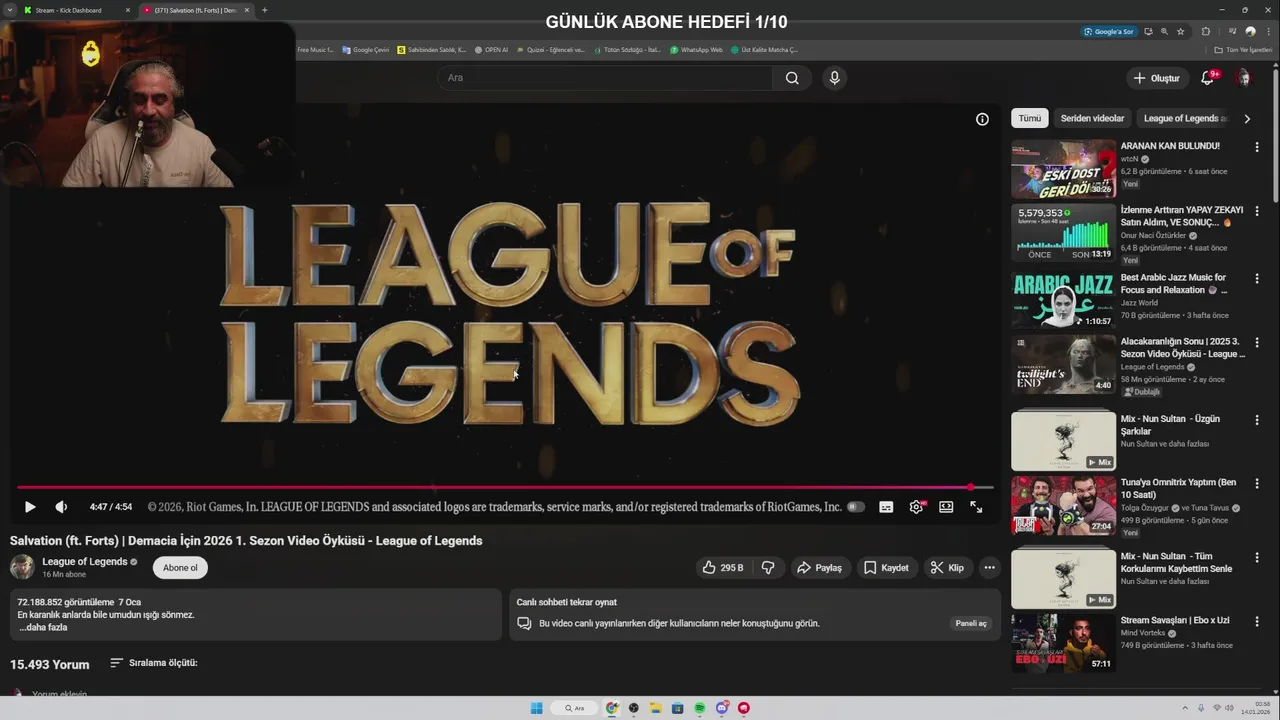Open the Oluştur create menu
The height and width of the screenshot is (720, 1280).
pos(1157,78)
